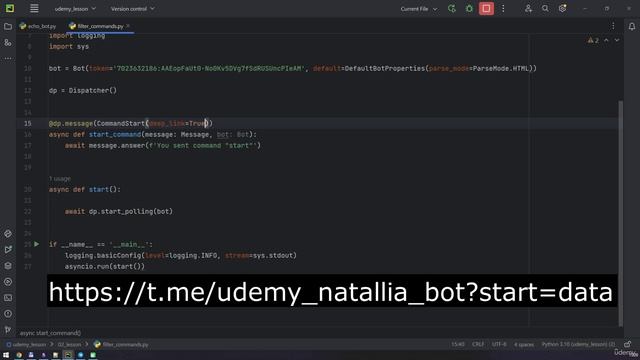Viewport: 640px width, 360px height.
Task: Open Chrome from the taskbar
Action: click(19, 355)
